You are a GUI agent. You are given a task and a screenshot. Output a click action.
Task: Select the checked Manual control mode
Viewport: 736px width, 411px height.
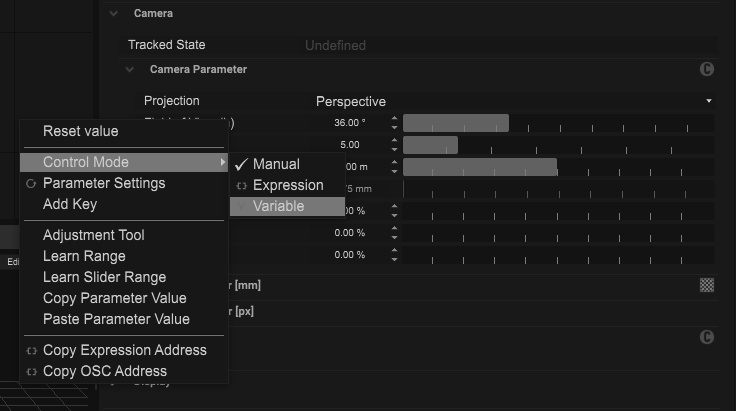pos(276,164)
